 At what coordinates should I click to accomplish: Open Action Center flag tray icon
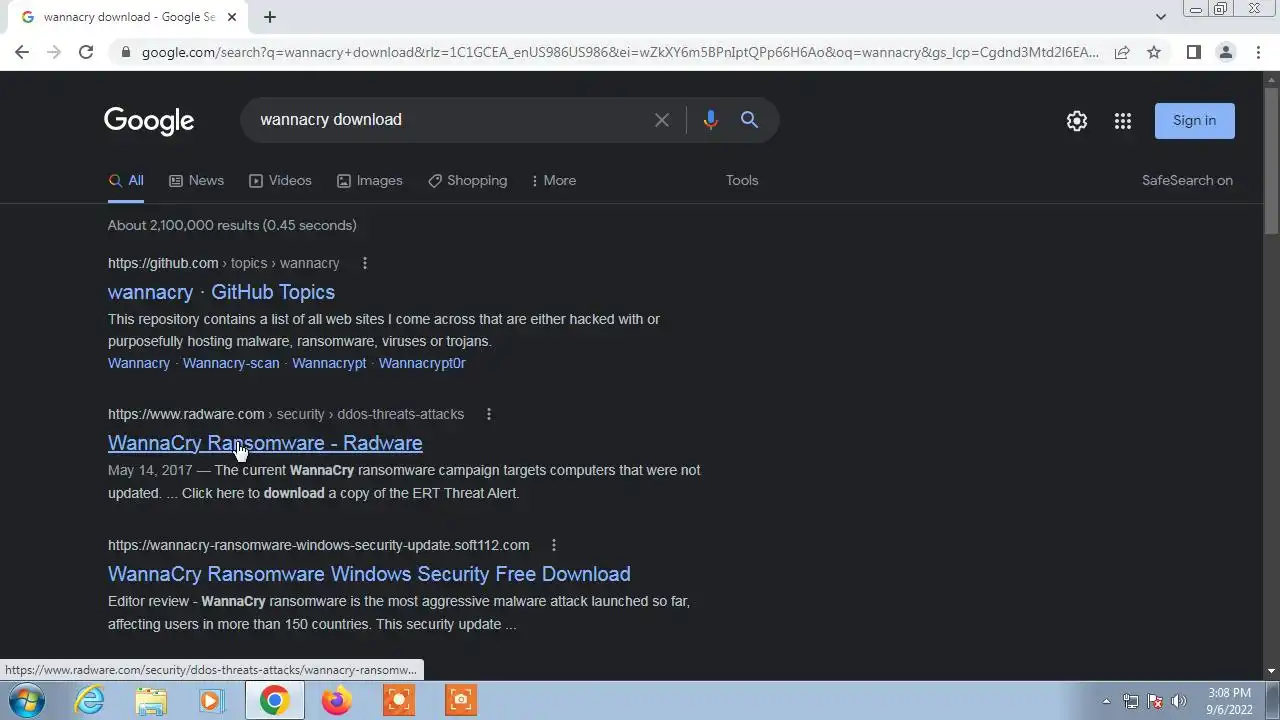point(1155,701)
